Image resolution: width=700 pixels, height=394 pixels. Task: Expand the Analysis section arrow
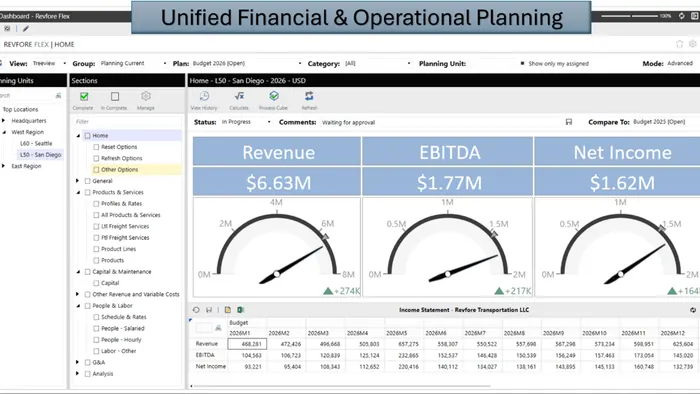click(x=78, y=373)
